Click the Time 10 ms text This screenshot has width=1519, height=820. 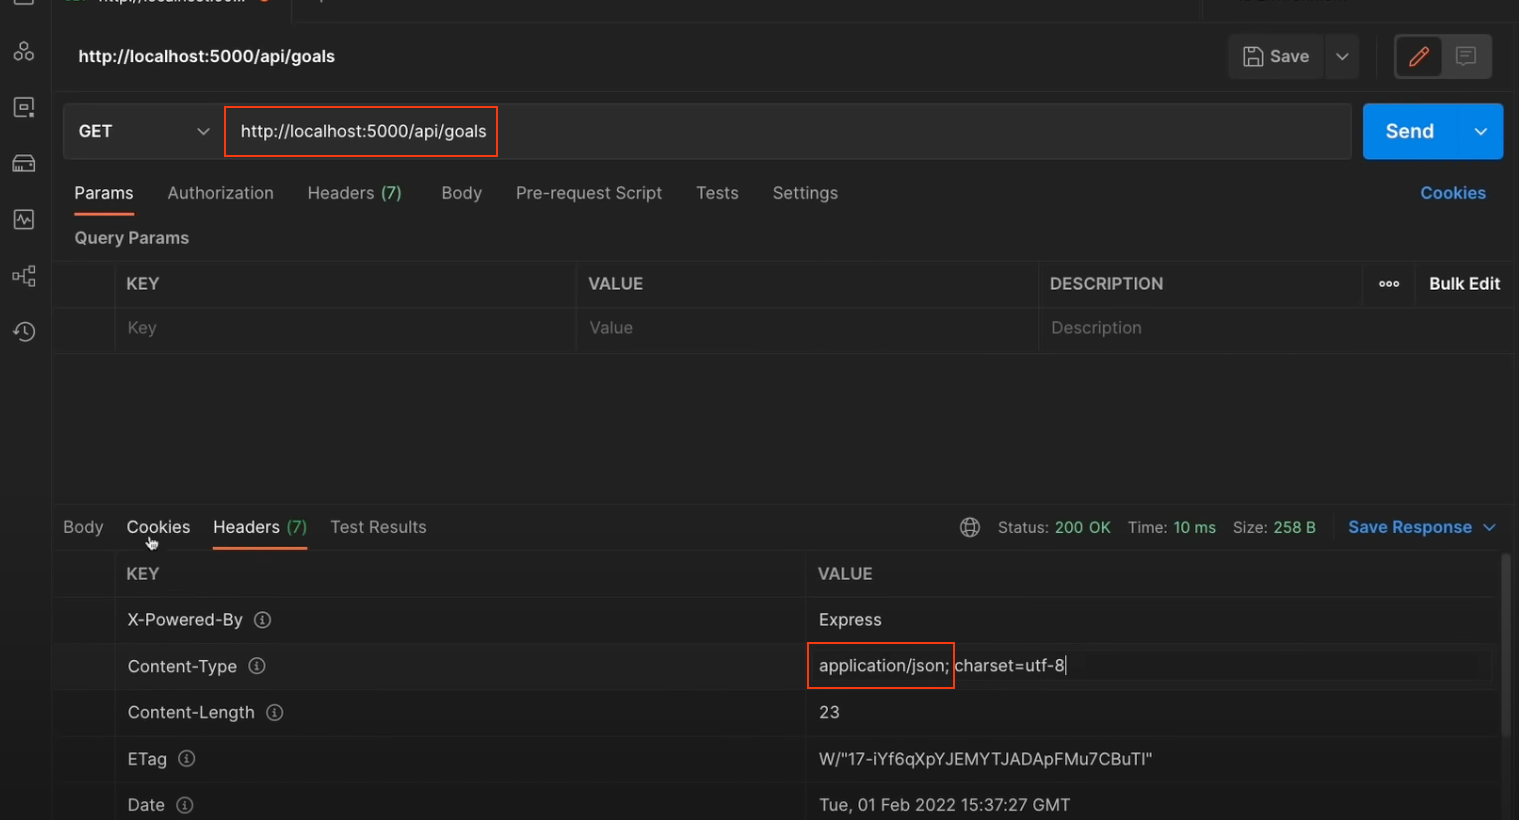point(1172,527)
